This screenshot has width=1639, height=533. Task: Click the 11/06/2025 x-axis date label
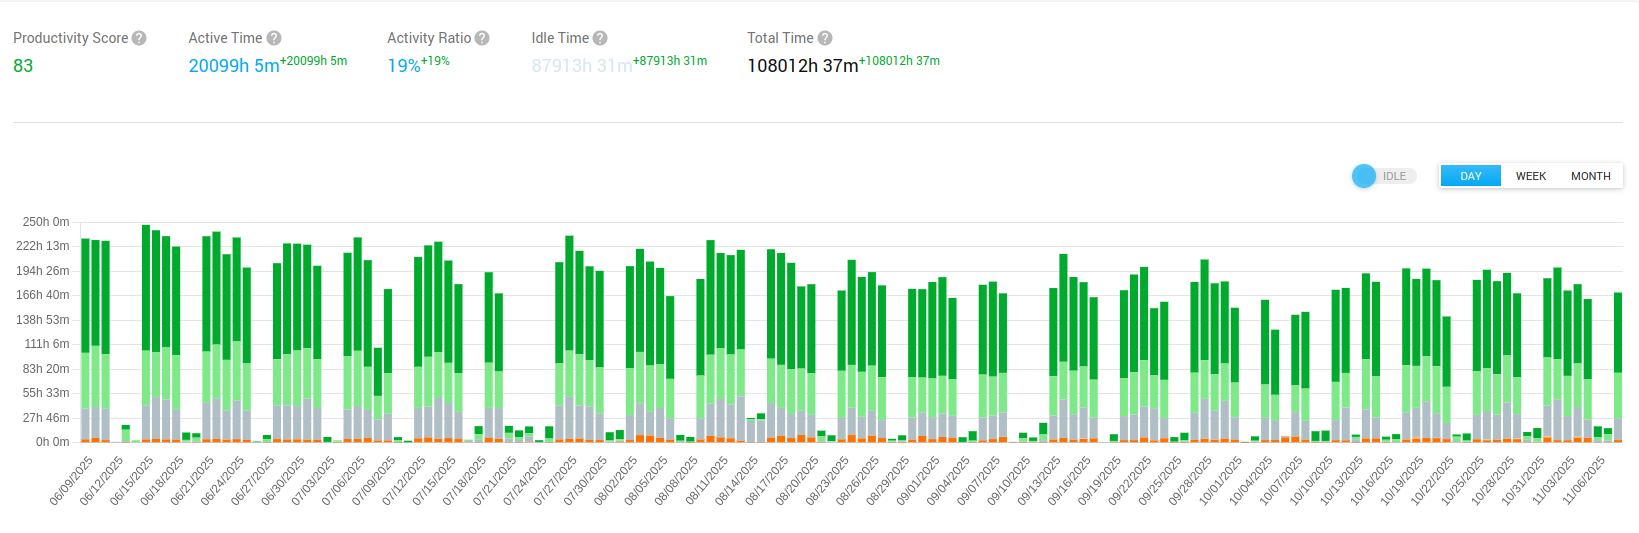(1584, 480)
